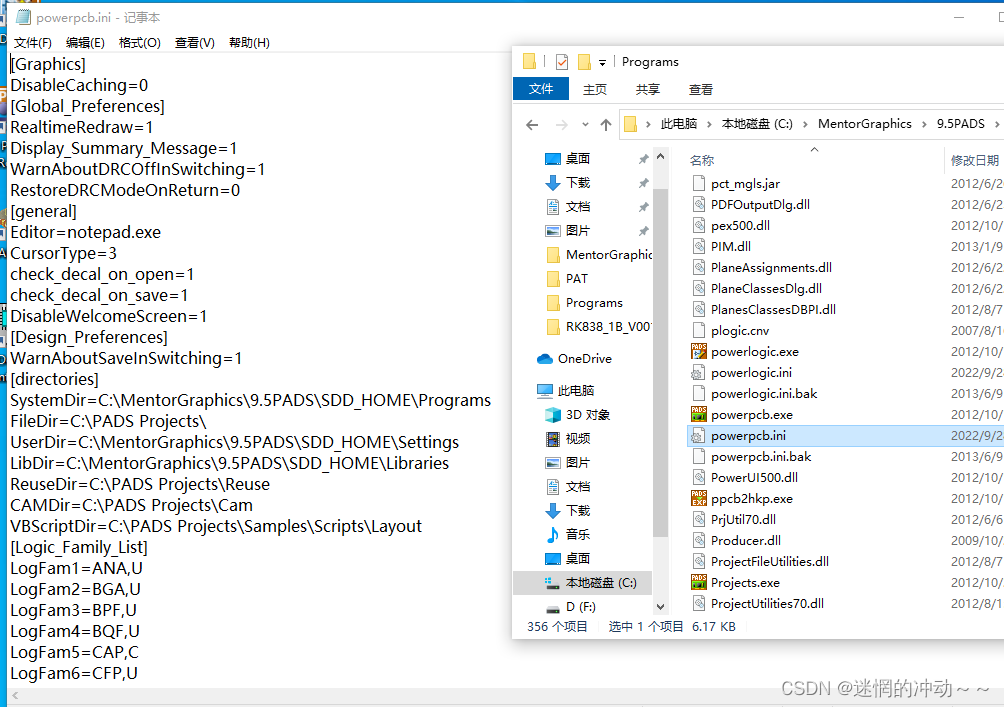Expand chevron after MentorGraphics in address bar

(x=924, y=124)
